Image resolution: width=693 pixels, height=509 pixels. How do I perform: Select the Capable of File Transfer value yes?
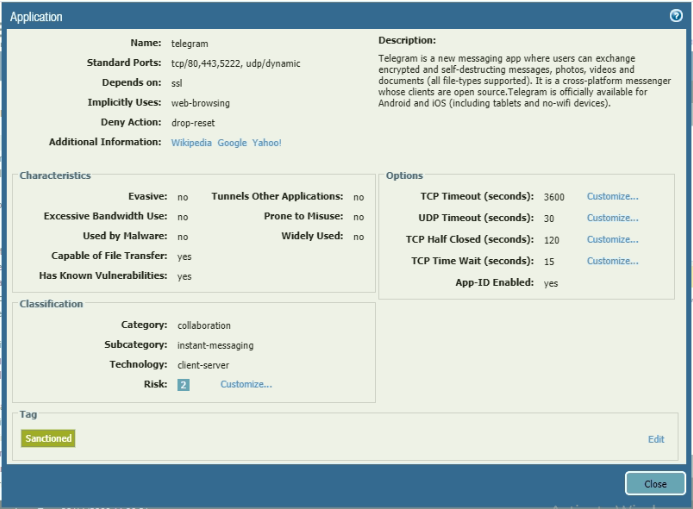tap(184, 257)
